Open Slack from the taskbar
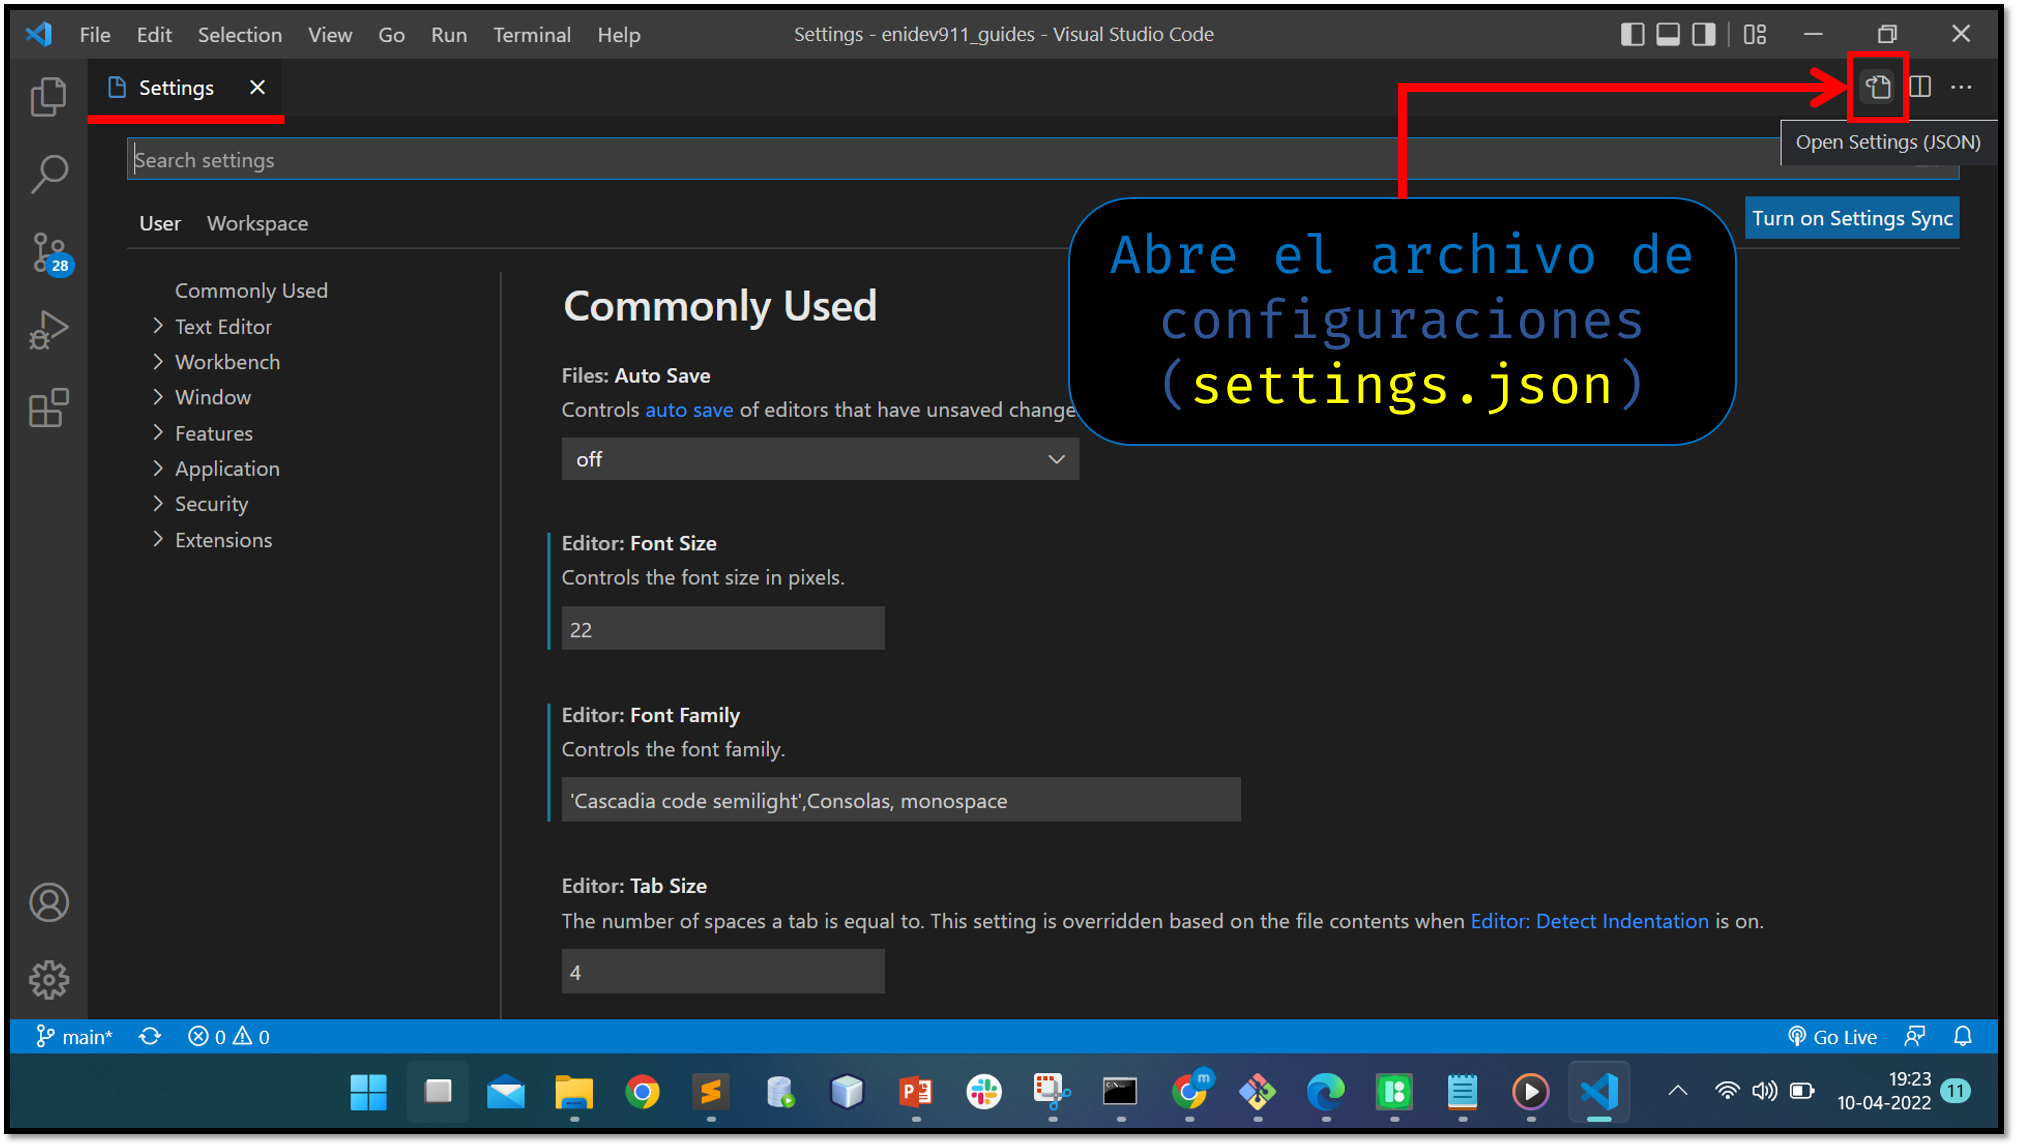 click(x=984, y=1092)
